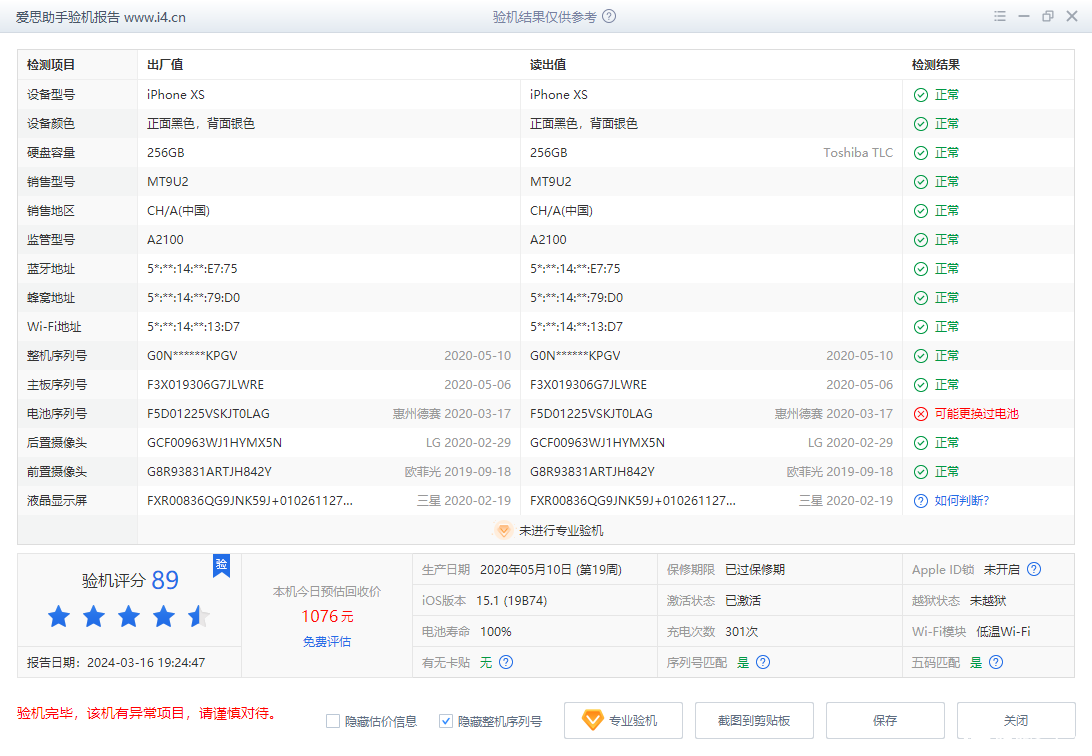
Task: Select the 读出值 MT9U2 sales model cell
Action: coord(551,182)
